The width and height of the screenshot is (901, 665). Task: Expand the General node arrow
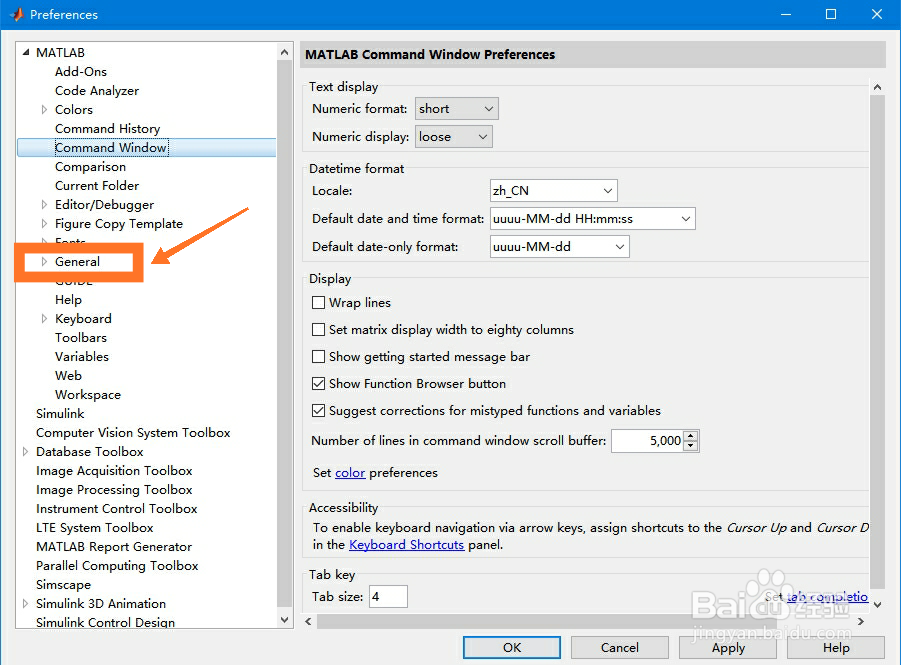click(x=44, y=262)
